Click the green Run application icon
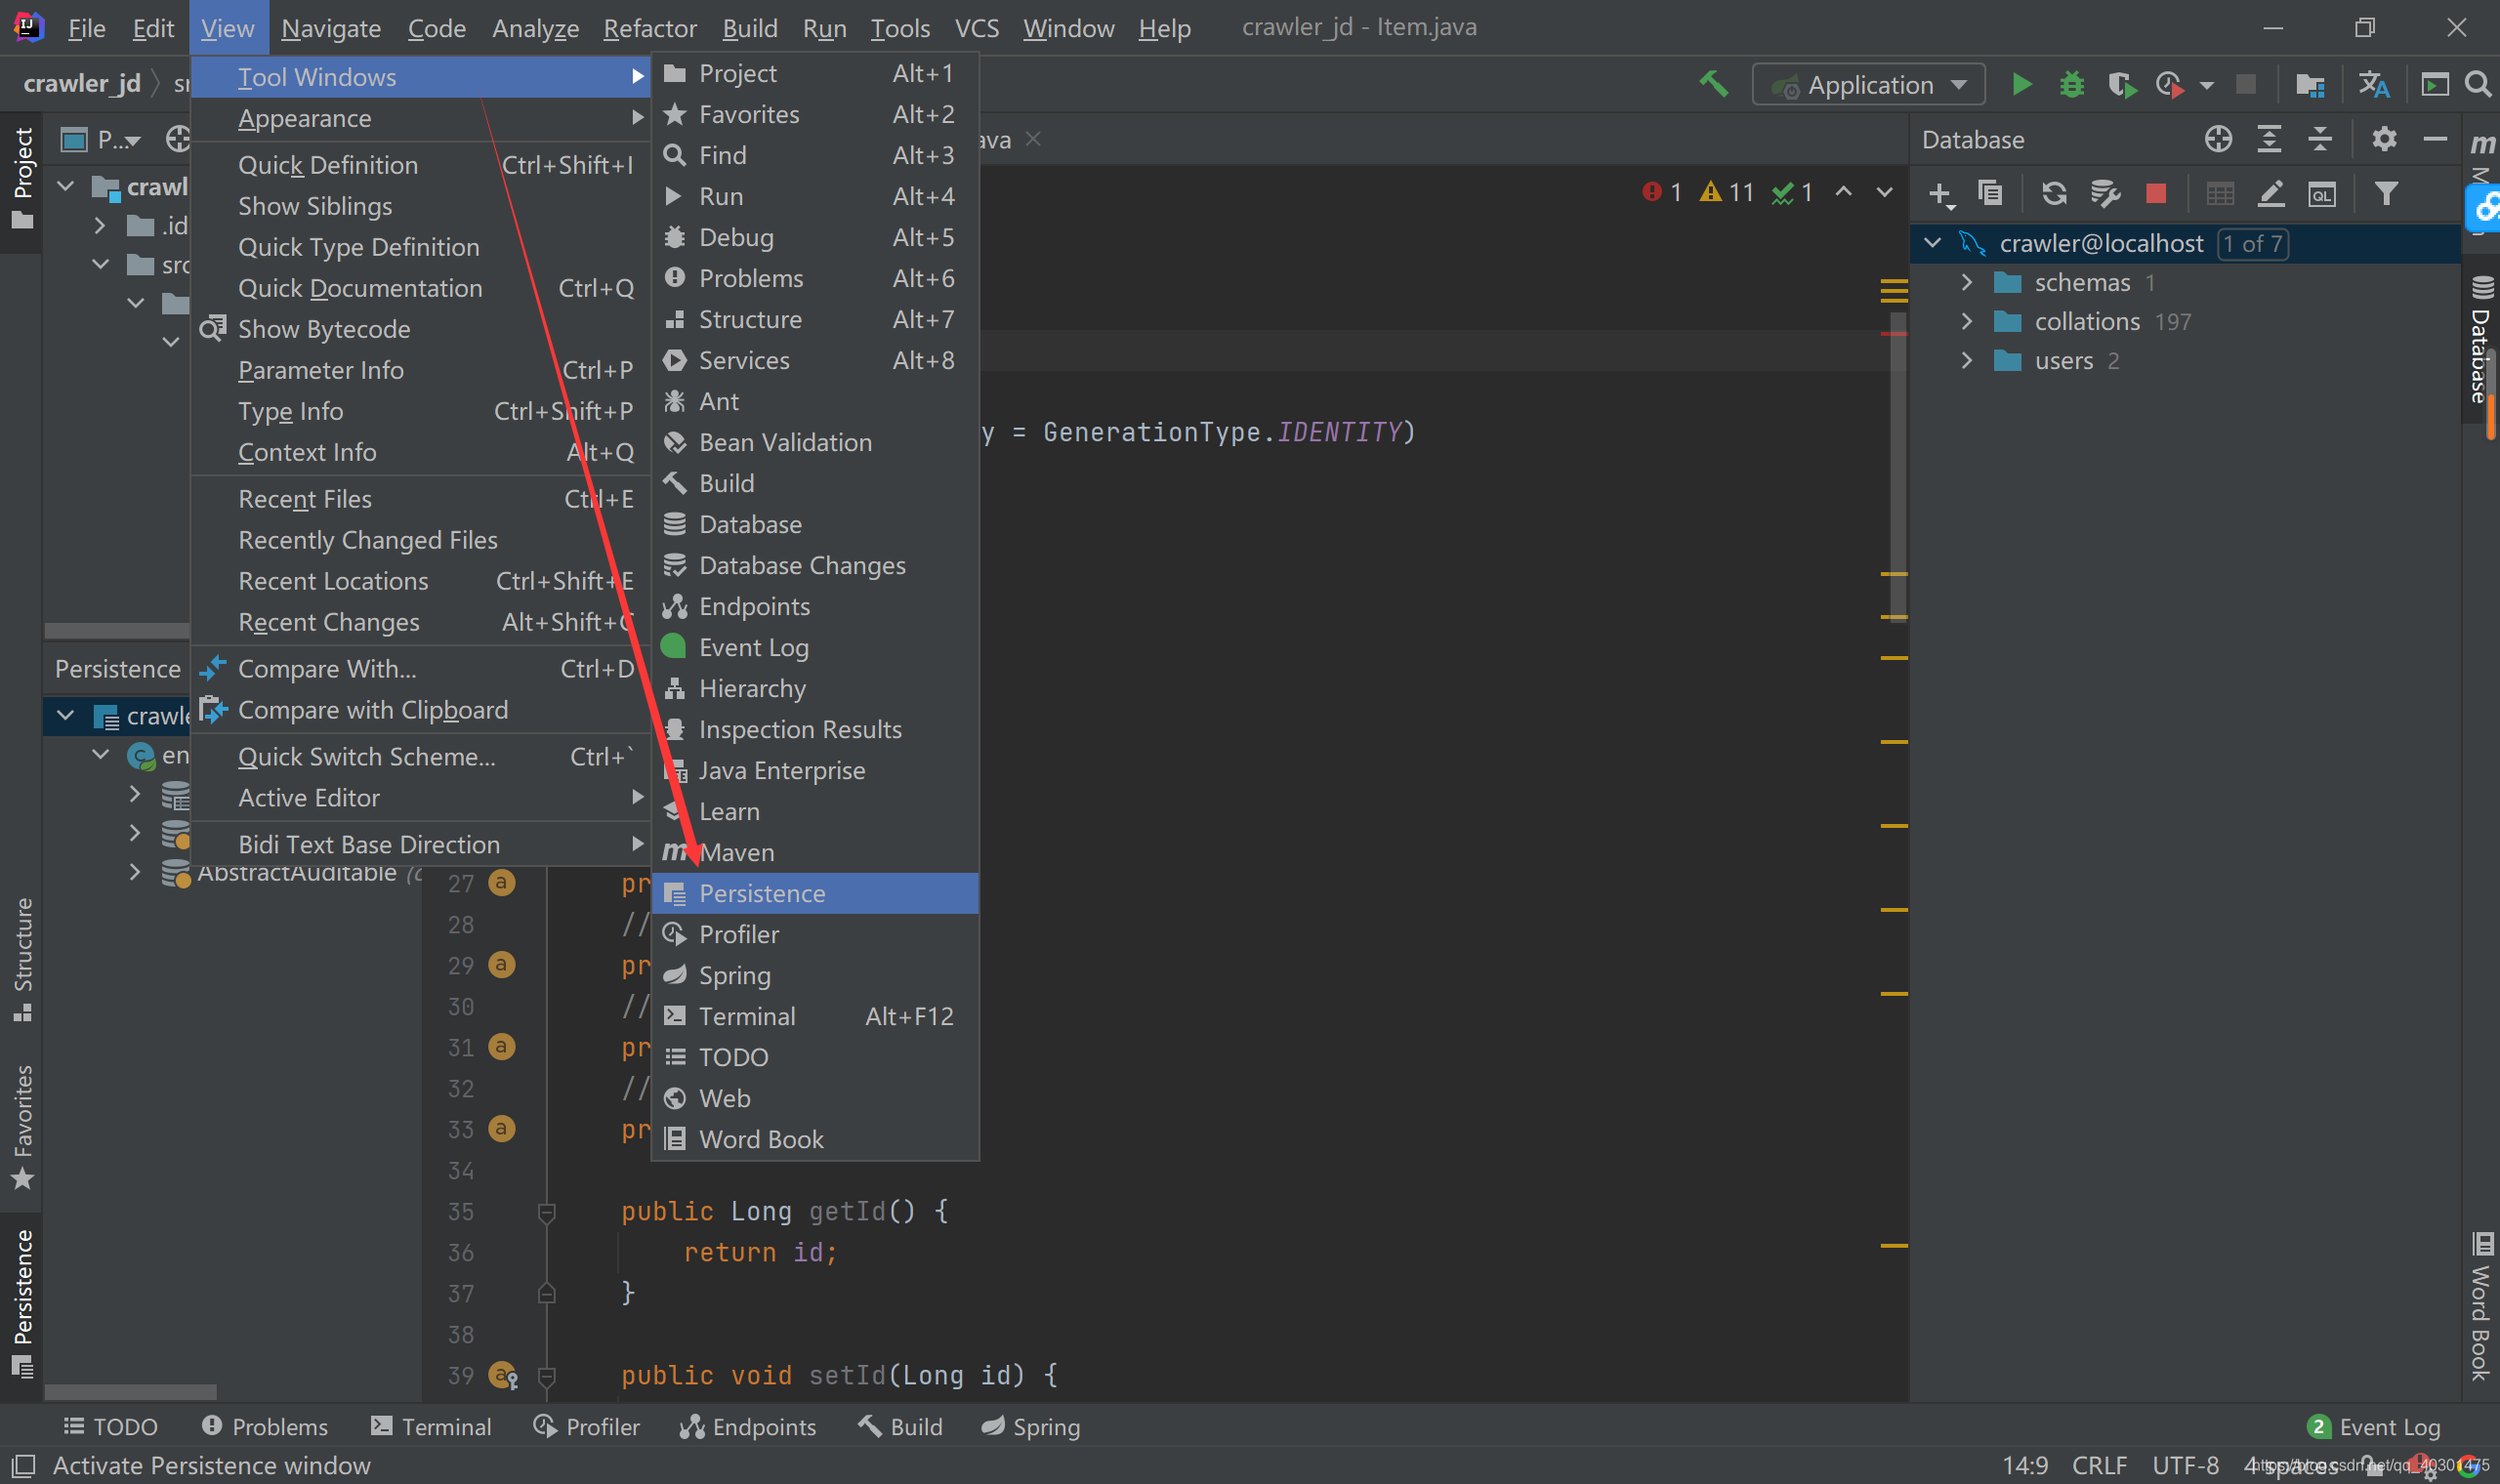Image resolution: width=2500 pixels, height=1484 pixels. (2021, 85)
